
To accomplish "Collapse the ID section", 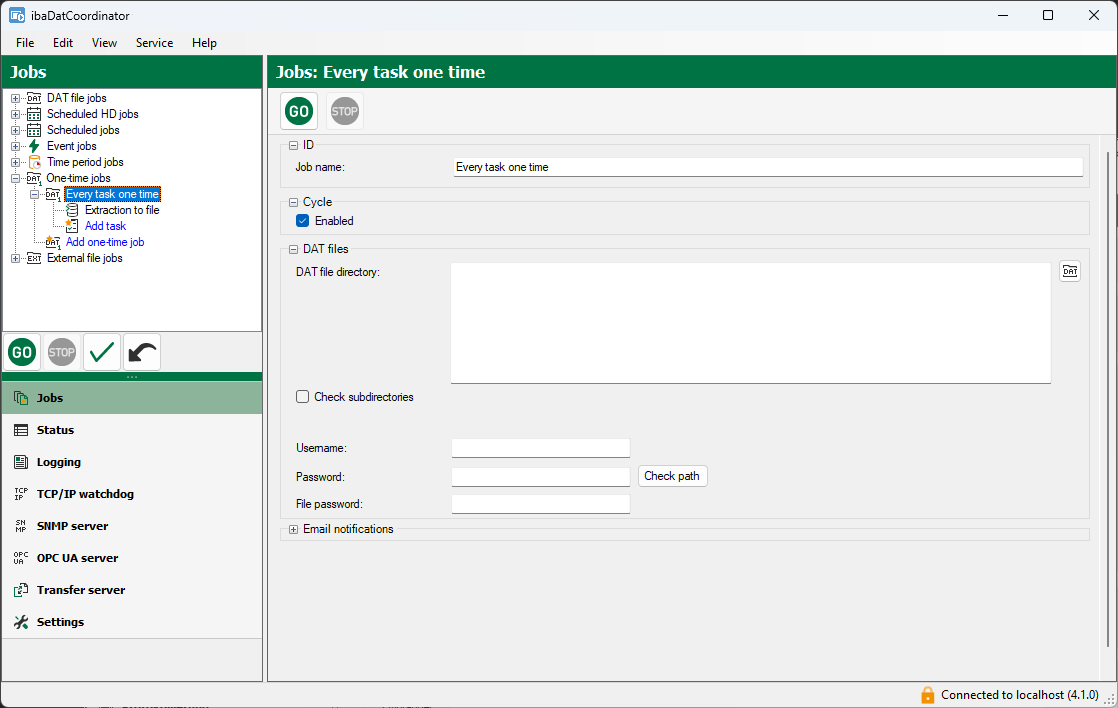I will click(x=293, y=145).
